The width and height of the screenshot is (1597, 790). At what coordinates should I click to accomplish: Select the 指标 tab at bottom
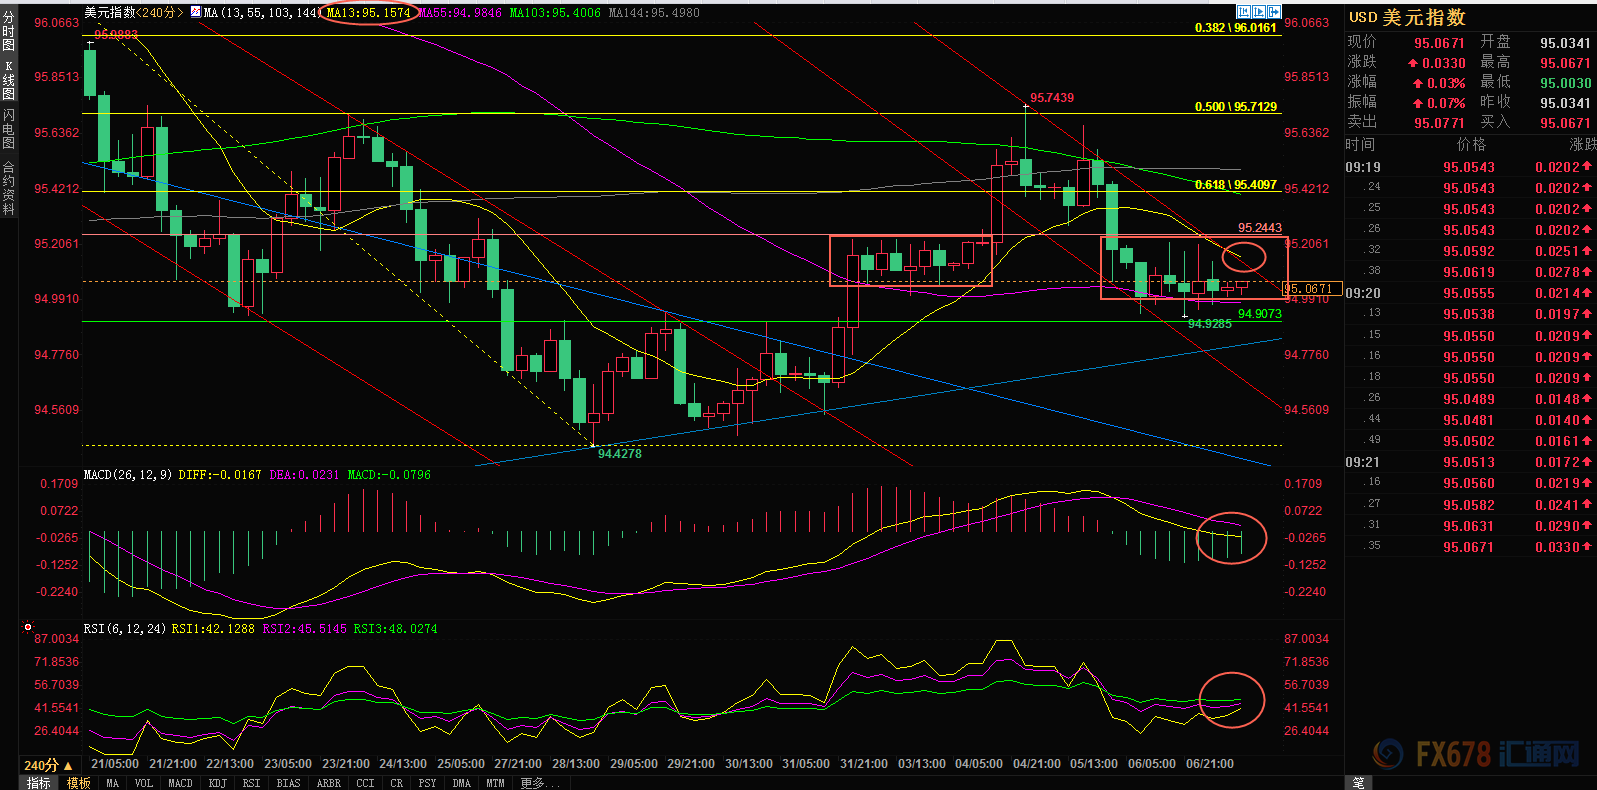[x=39, y=783]
